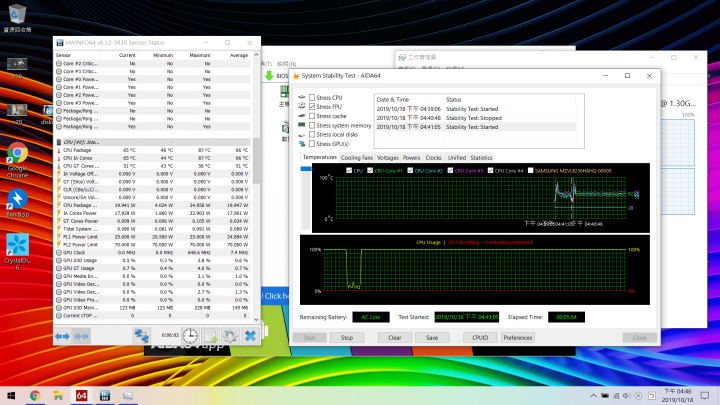This screenshot has height=405, width=720.
Task: Switch to AIDA64 taskbar icon
Action: 81,395
